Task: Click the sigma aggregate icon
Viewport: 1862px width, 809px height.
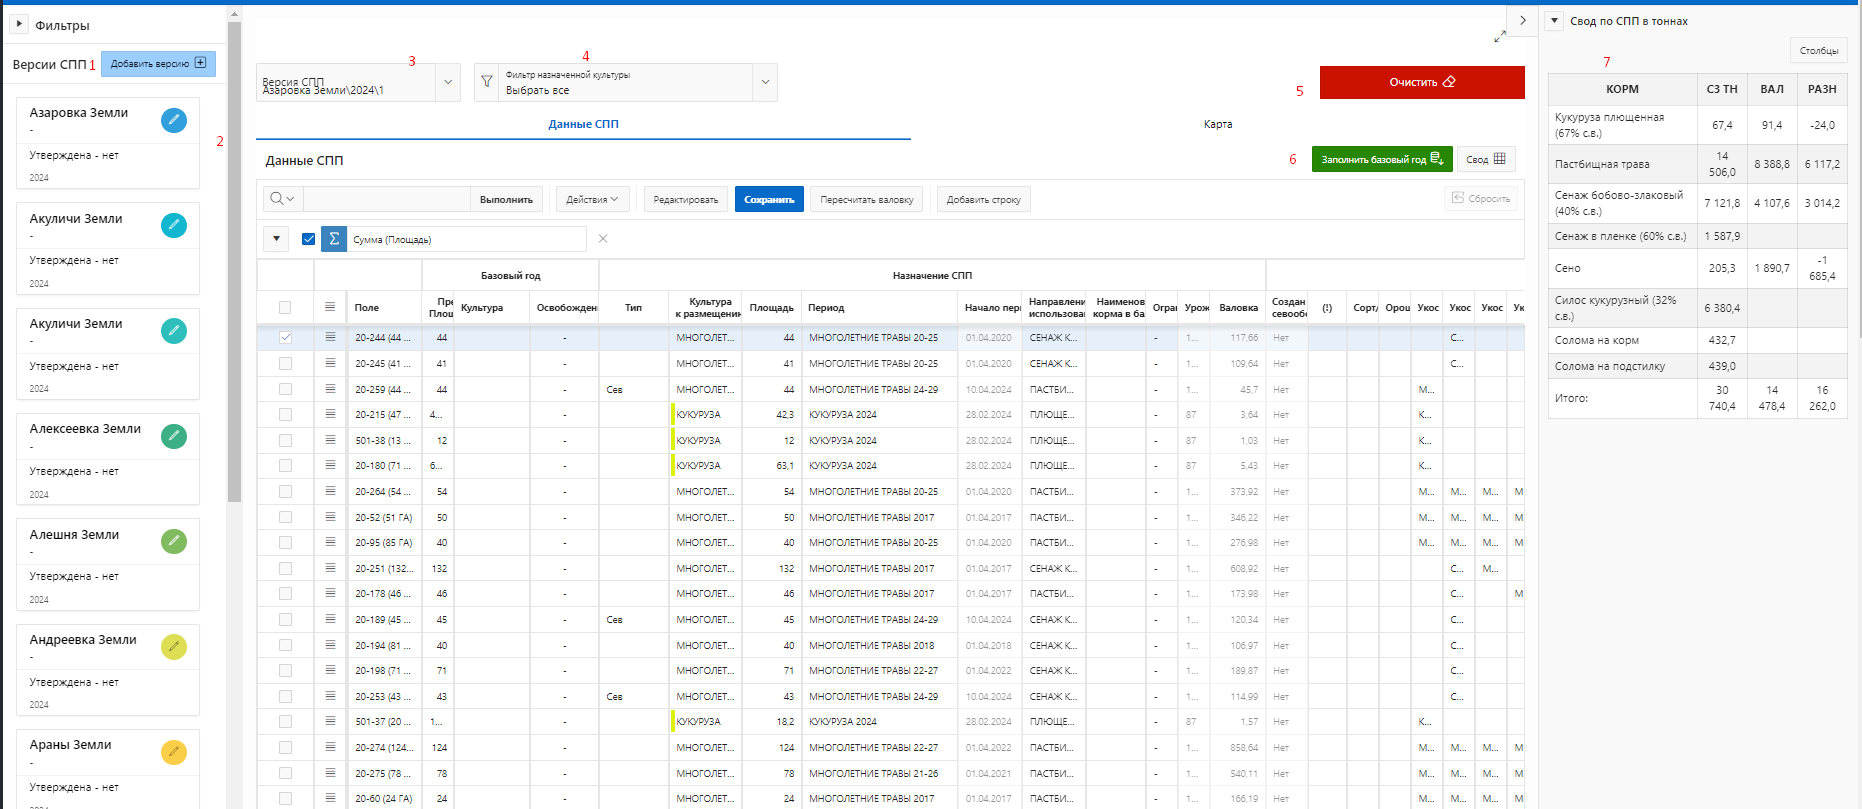Action: pyautogui.click(x=334, y=239)
